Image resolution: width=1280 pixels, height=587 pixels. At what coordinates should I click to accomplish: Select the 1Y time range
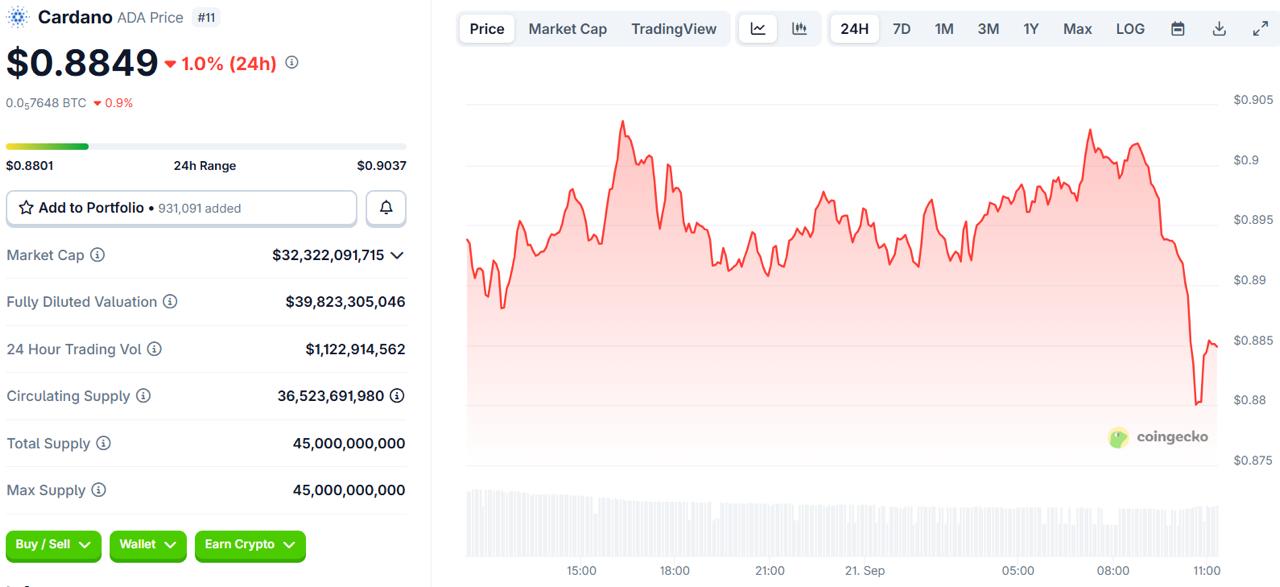pyautogui.click(x=1031, y=29)
